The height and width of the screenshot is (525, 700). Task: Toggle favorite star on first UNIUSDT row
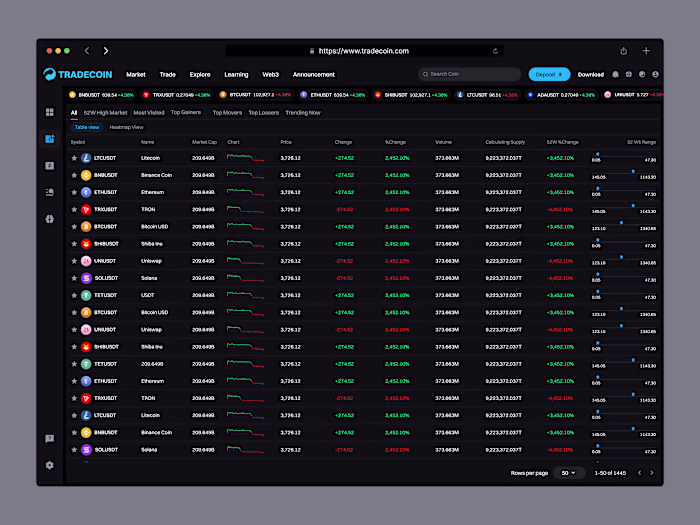74,261
